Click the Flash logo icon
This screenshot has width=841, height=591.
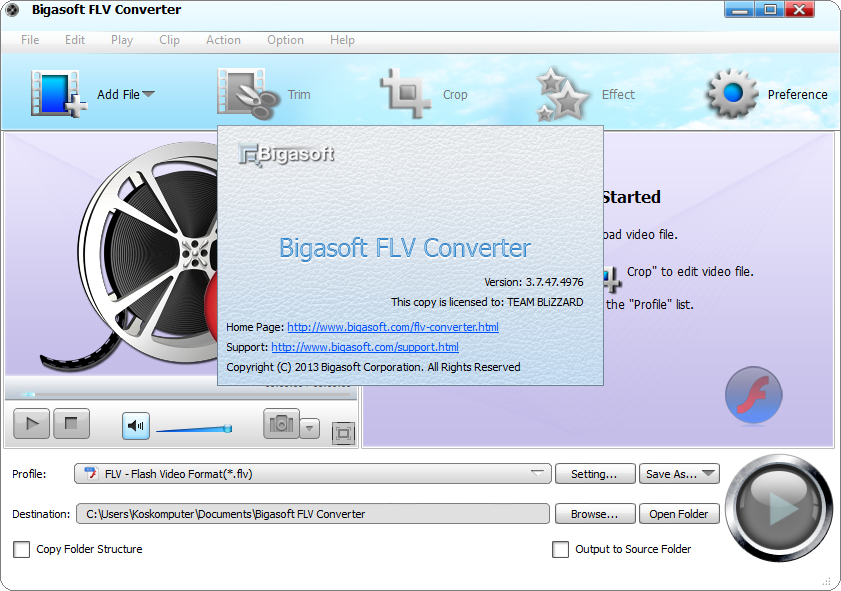(x=753, y=395)
